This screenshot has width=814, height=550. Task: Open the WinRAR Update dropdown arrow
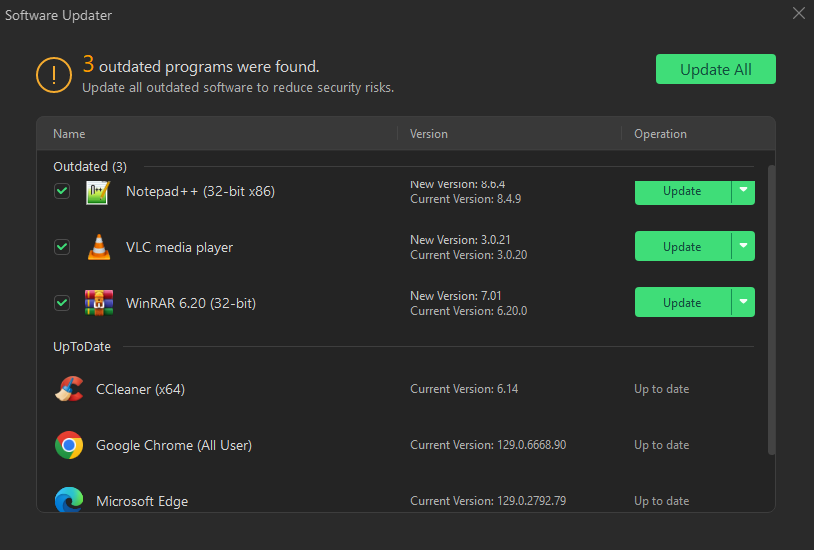coord(743,302)
